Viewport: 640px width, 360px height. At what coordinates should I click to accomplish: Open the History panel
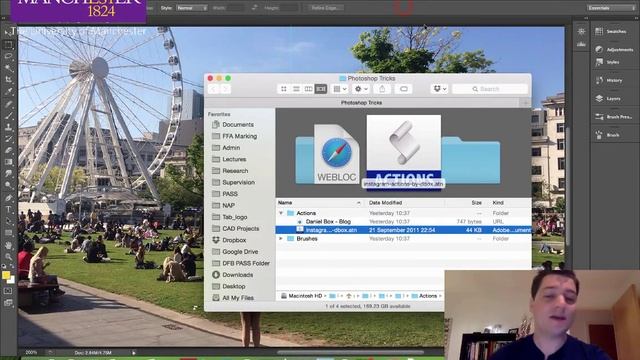coord(609,80)
